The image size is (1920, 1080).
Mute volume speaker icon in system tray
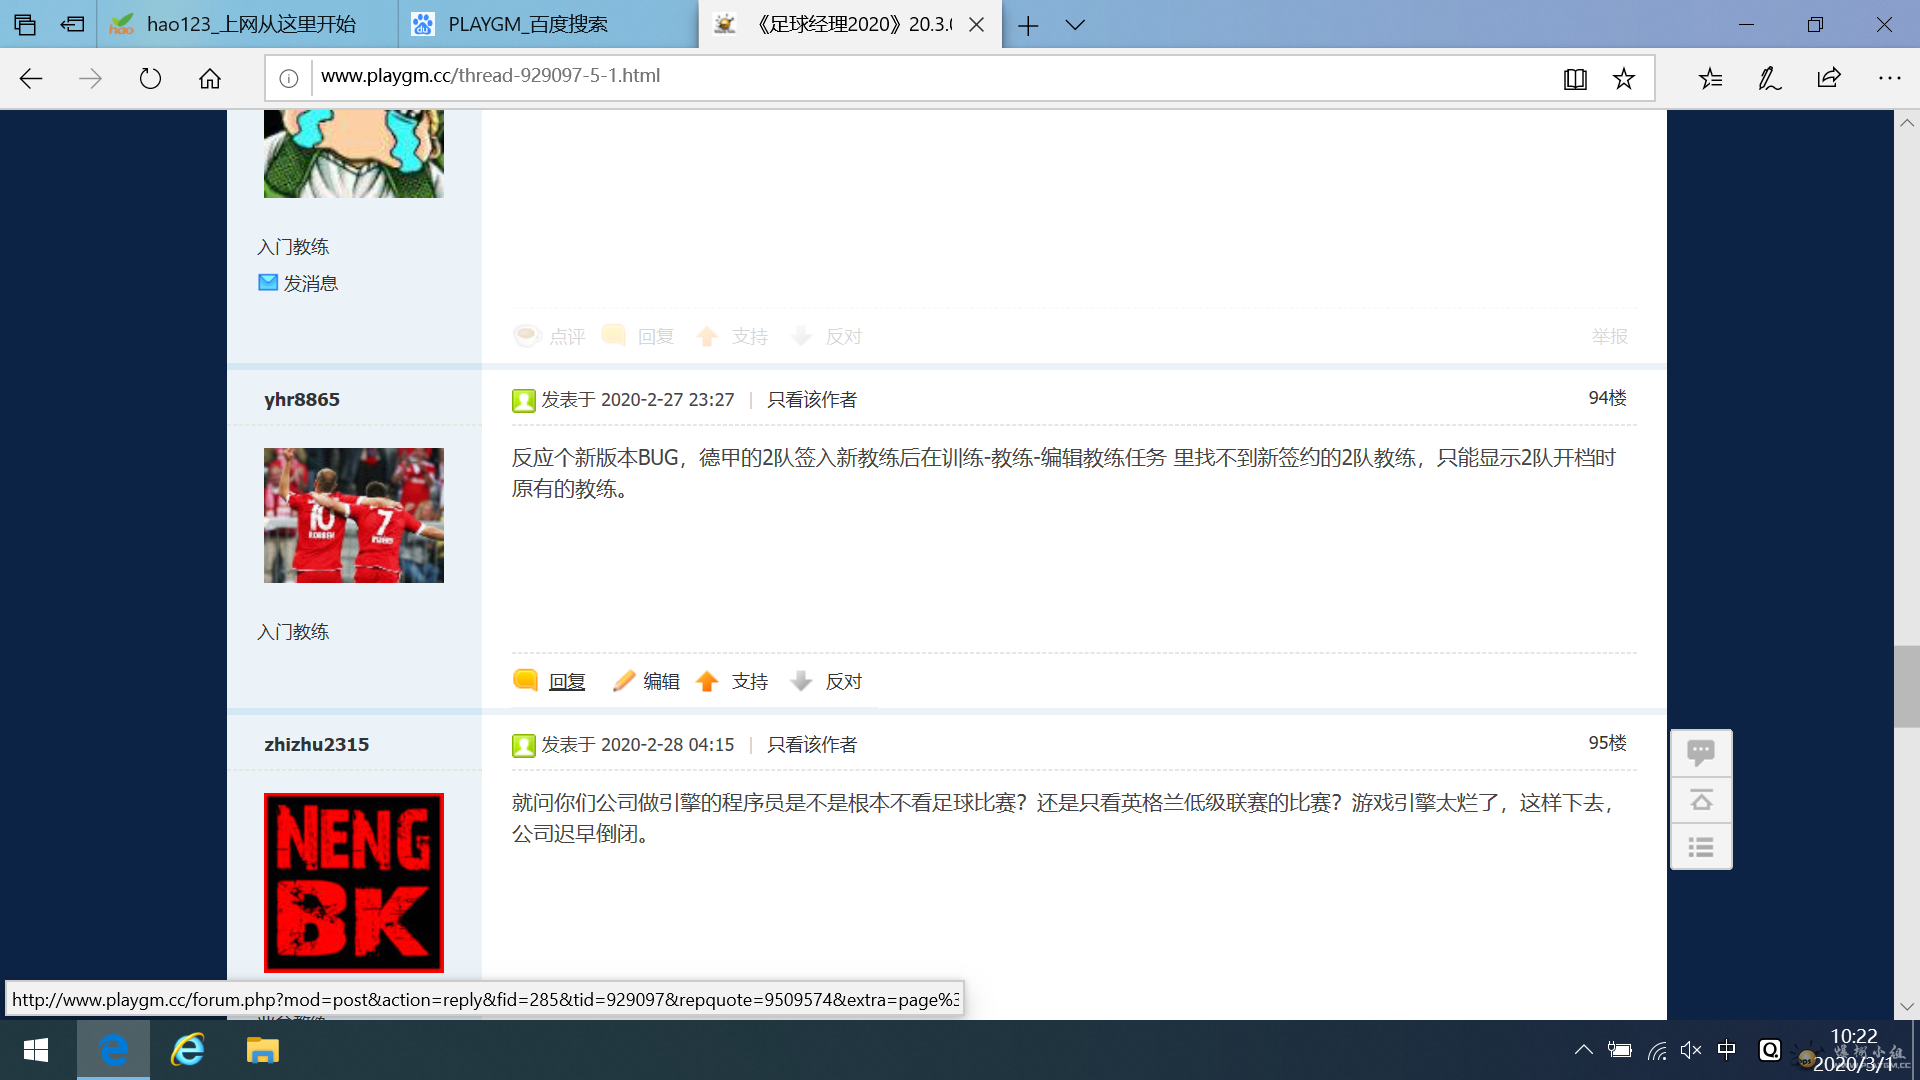pyautogui.click(x=1691, y=1050)
